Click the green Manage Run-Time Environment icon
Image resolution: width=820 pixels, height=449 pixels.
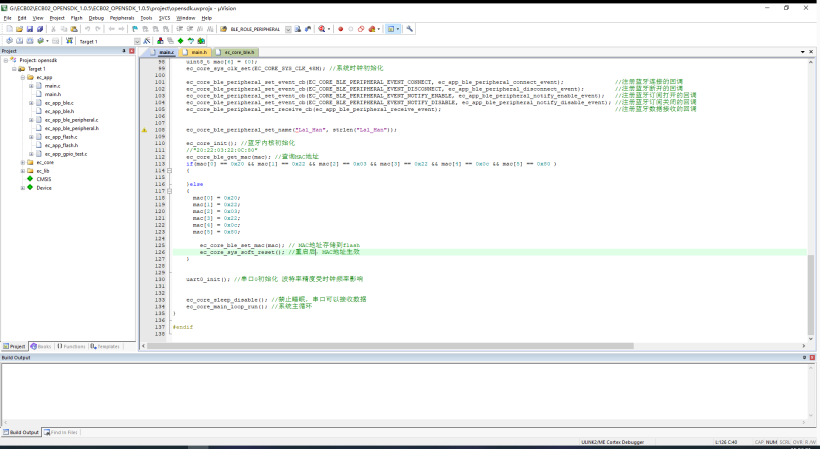tap(180, 41)
